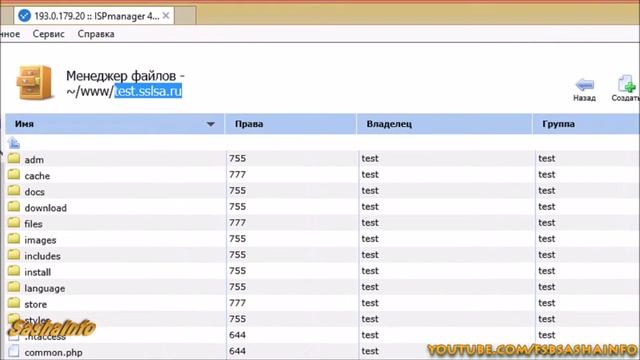Click the ISPmanager tab favicon
The image size is (640, 360).
[24, 16]
